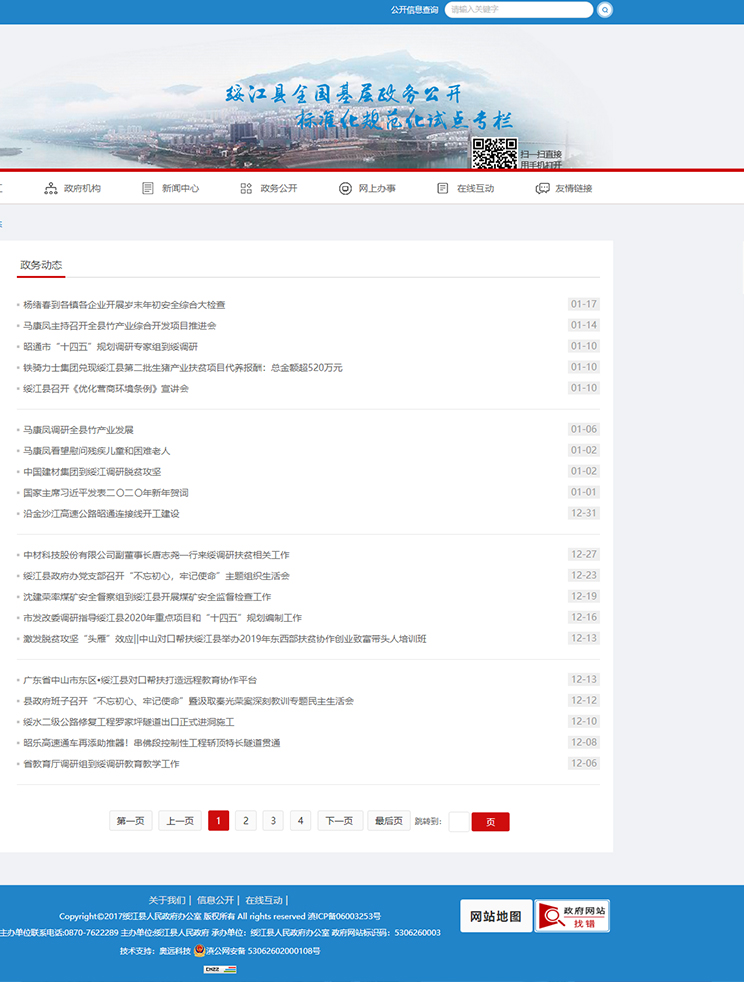
Task: Open 网站地图 site map button
Action: [495, 916]
